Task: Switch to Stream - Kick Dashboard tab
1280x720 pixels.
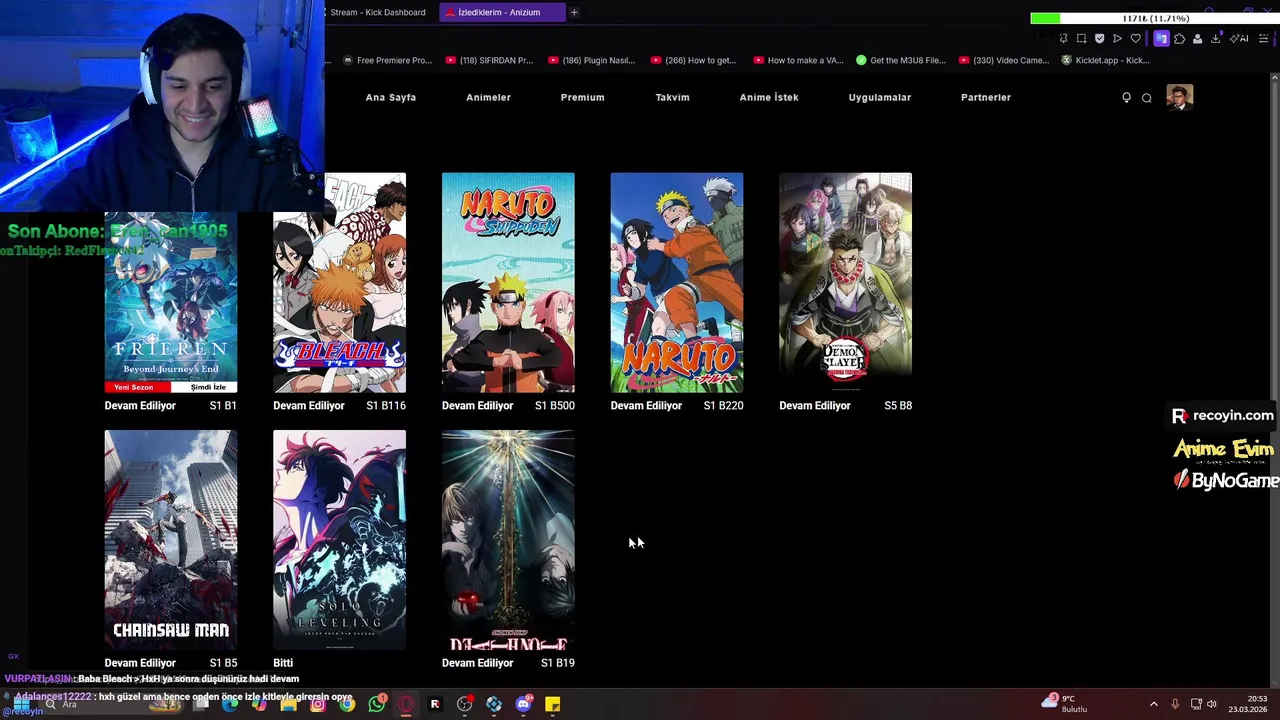Action: coord(377,12)
